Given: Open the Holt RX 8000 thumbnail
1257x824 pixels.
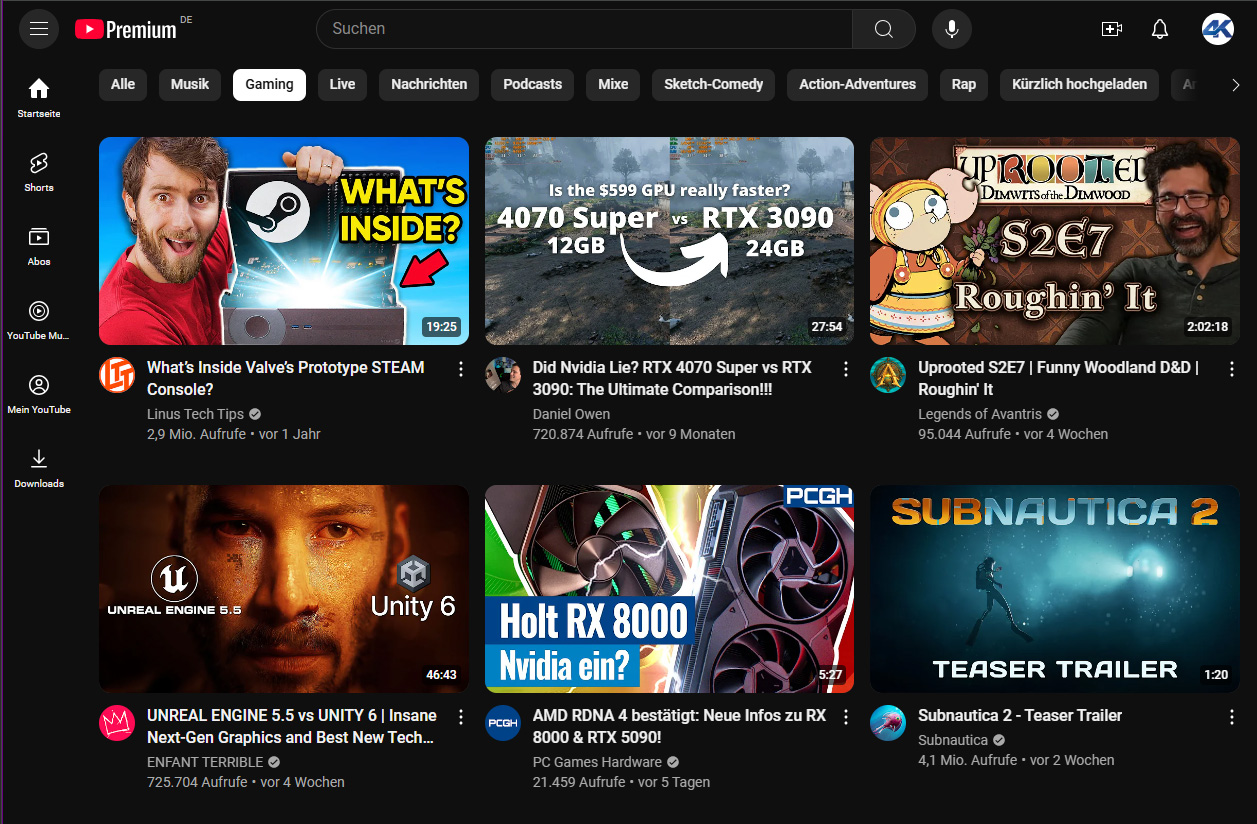Looking at the screenshot, I should pos(669,589).
